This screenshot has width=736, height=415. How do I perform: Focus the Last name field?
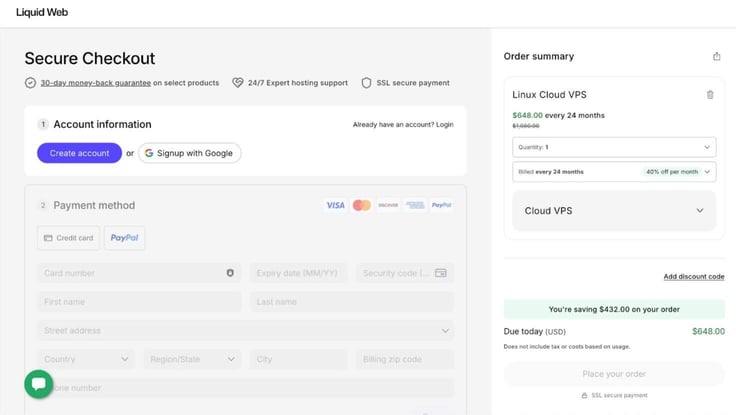click(352, 302)
